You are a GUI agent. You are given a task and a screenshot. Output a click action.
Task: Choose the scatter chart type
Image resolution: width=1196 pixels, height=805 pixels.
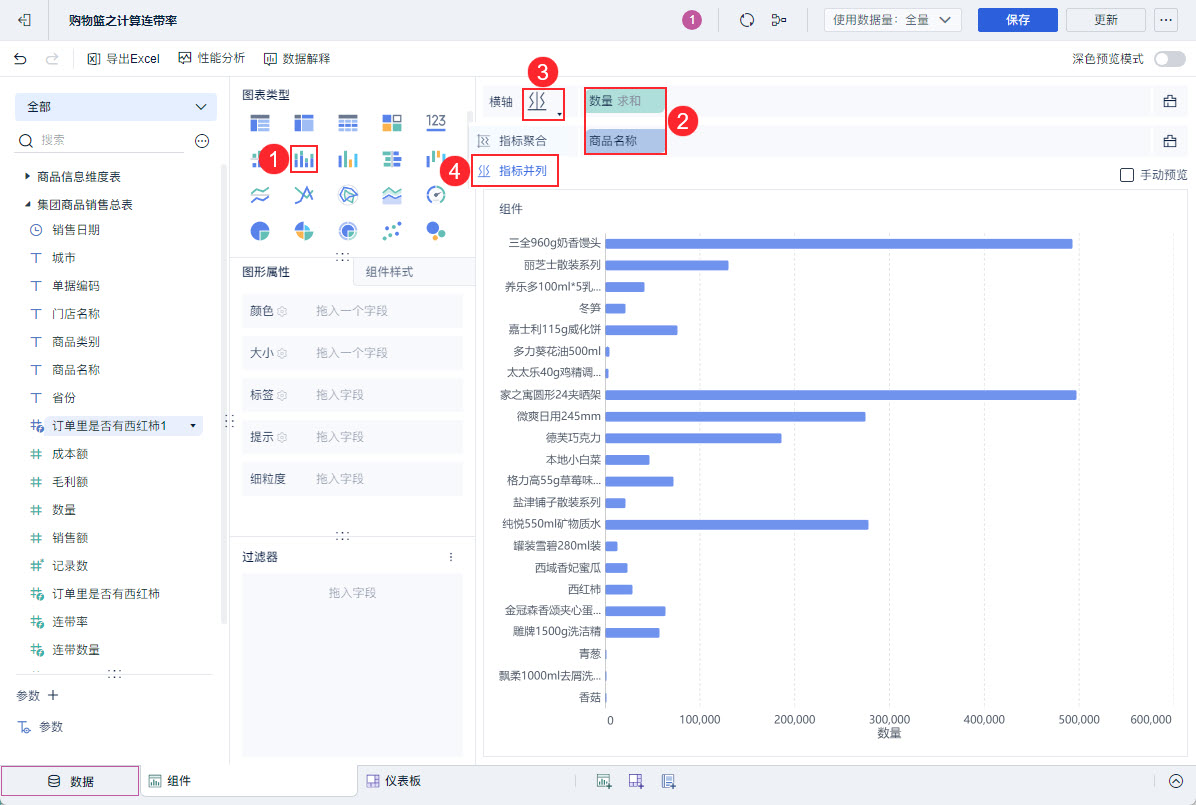tap(392, 230)
